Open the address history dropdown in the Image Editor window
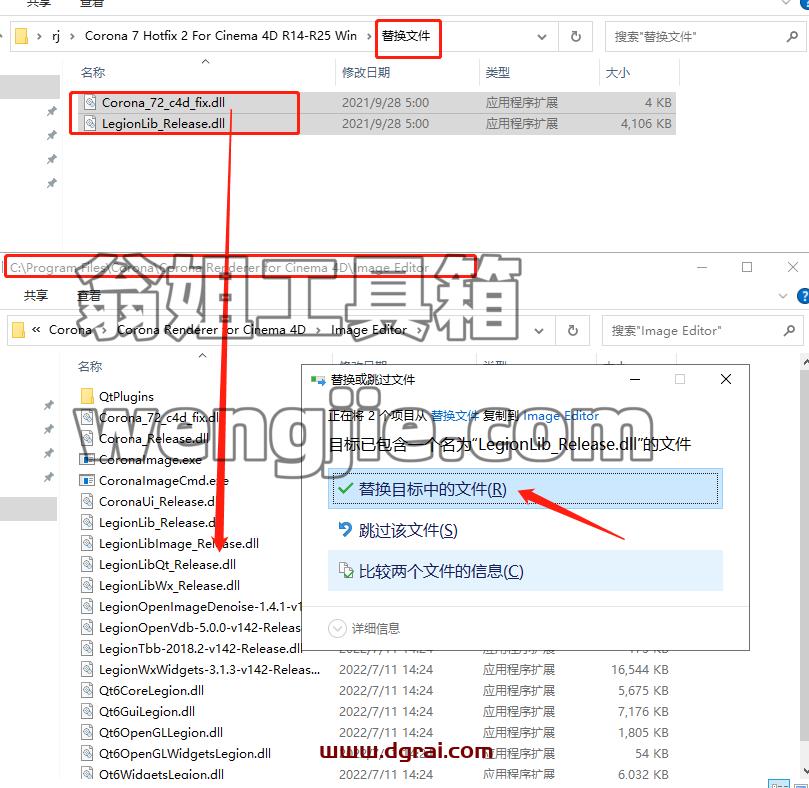809x788 pixels. [539, 331]
